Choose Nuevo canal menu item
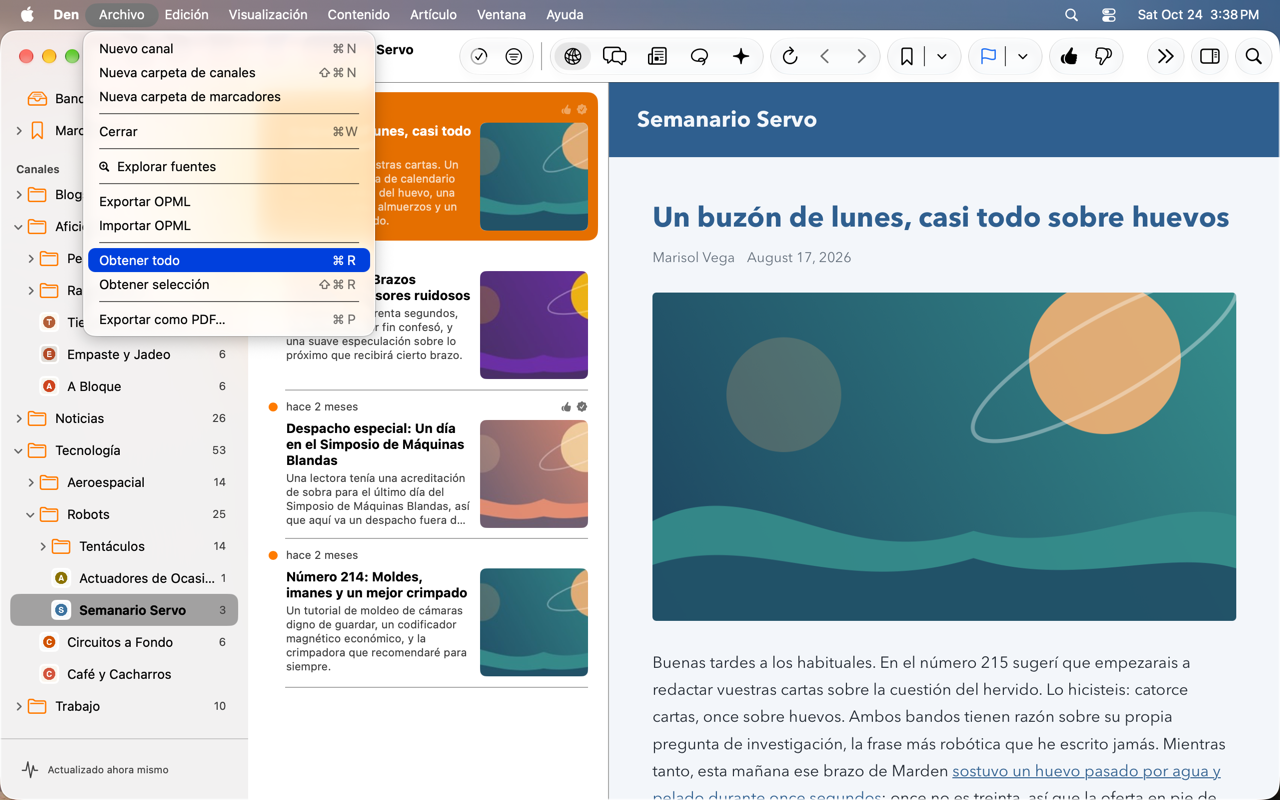The image size is (1280, 800). click(229, 49)
